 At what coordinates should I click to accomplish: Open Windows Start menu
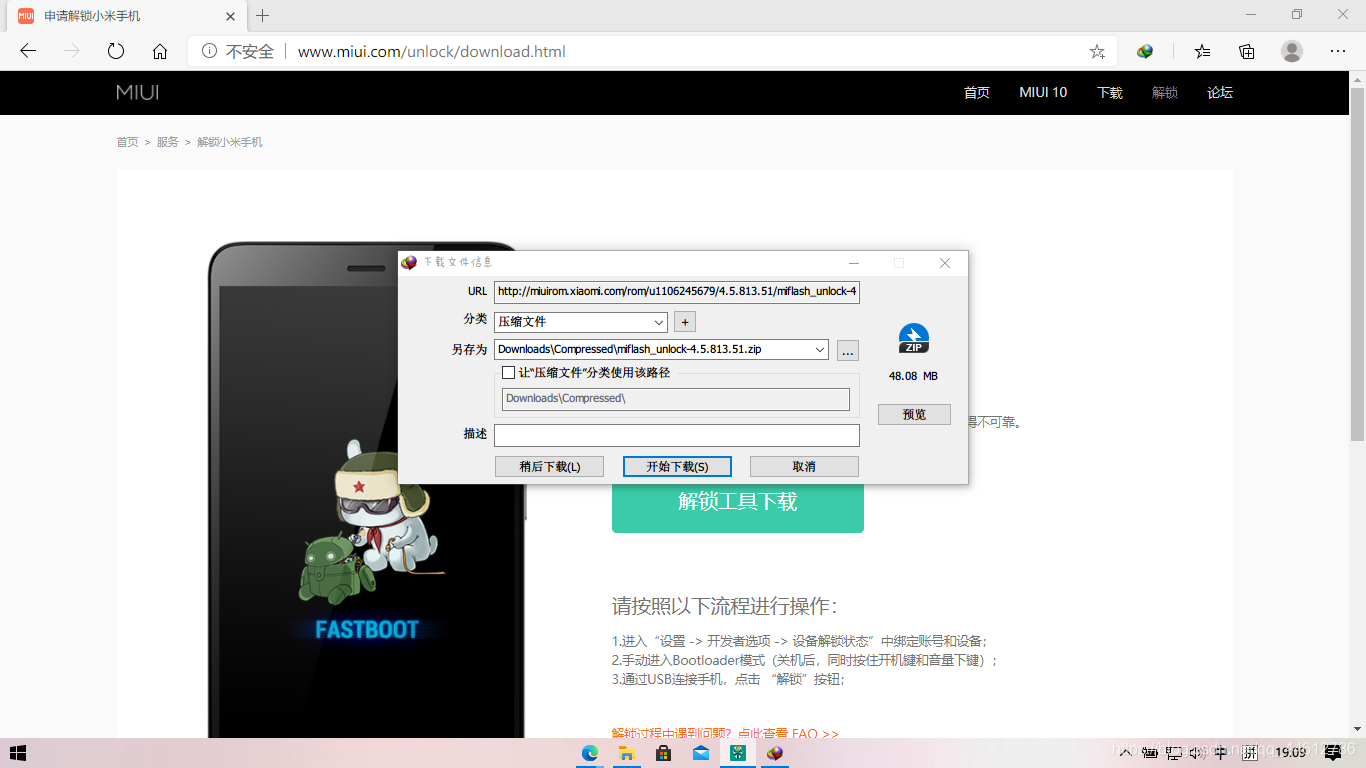click(17, 753)
